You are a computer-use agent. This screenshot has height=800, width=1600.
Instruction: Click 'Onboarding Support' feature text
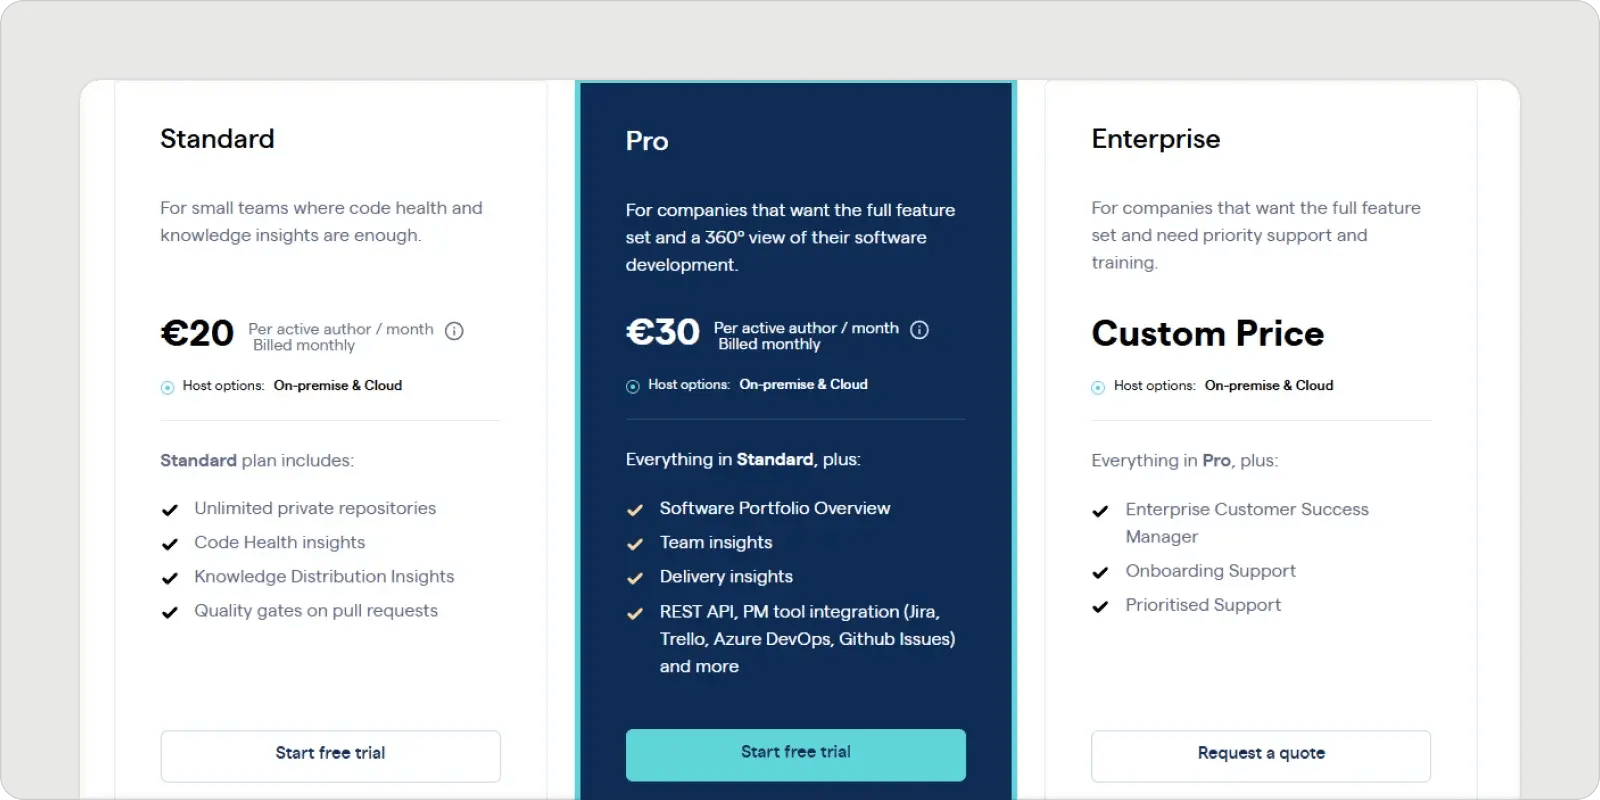tap(1210, 571)
